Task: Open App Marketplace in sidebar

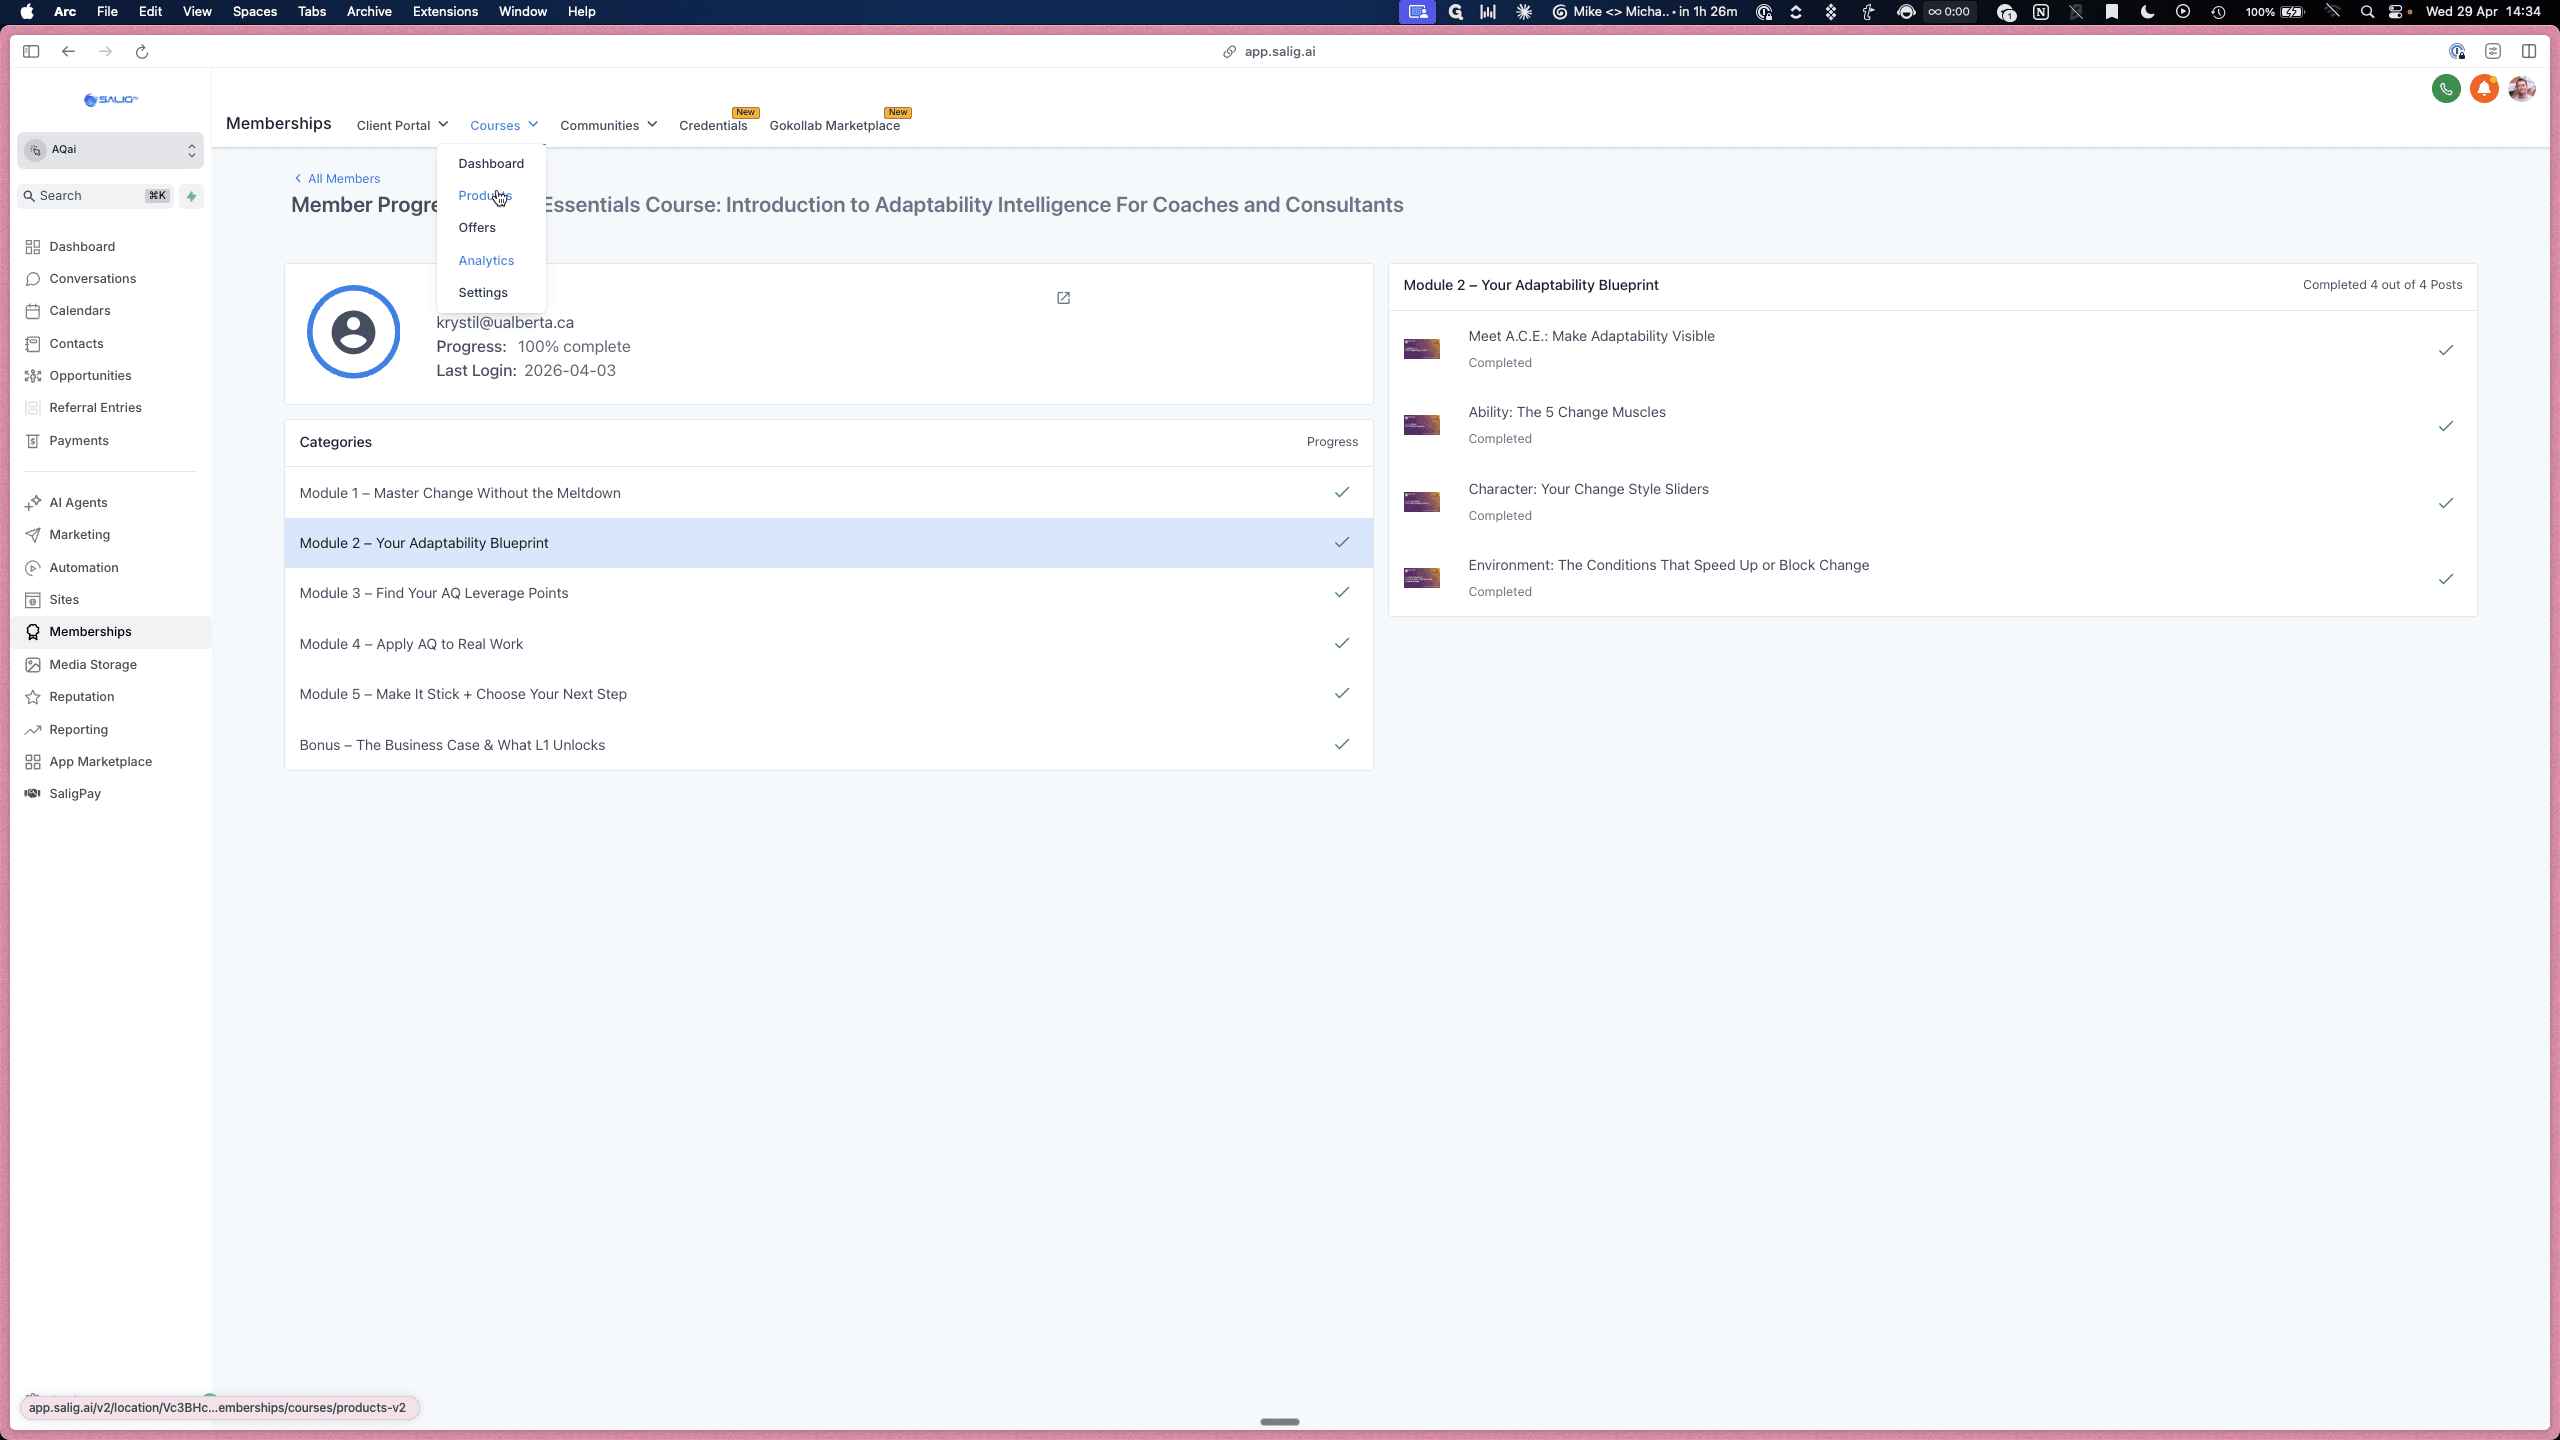Action: pyautogui.click(x=100, y=762)
